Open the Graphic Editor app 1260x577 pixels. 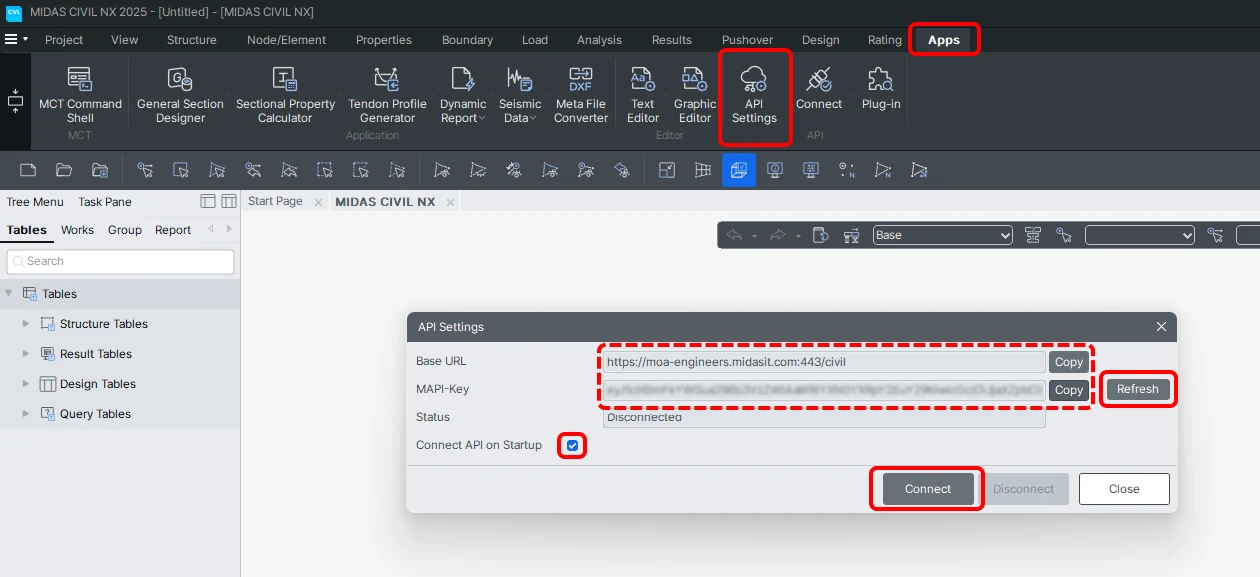click(695, 95)
